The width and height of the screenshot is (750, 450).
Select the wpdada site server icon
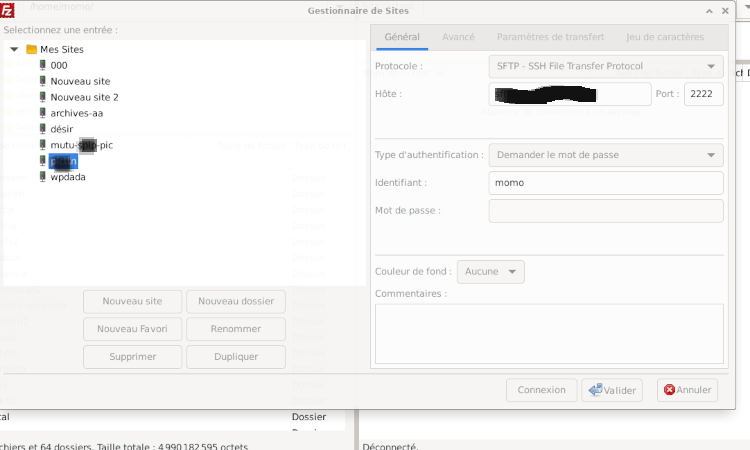tap(42, 177)
